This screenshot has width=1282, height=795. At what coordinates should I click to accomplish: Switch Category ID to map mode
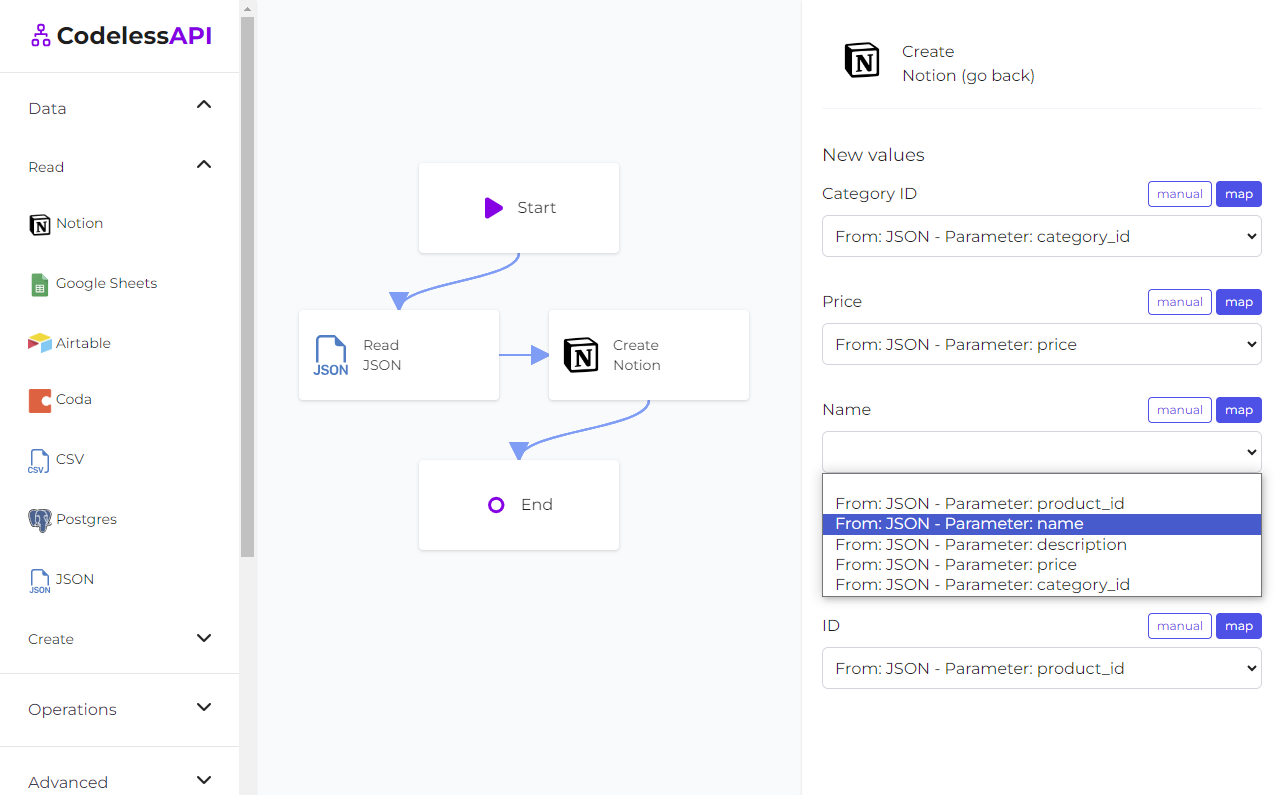tap(1239, 194)
